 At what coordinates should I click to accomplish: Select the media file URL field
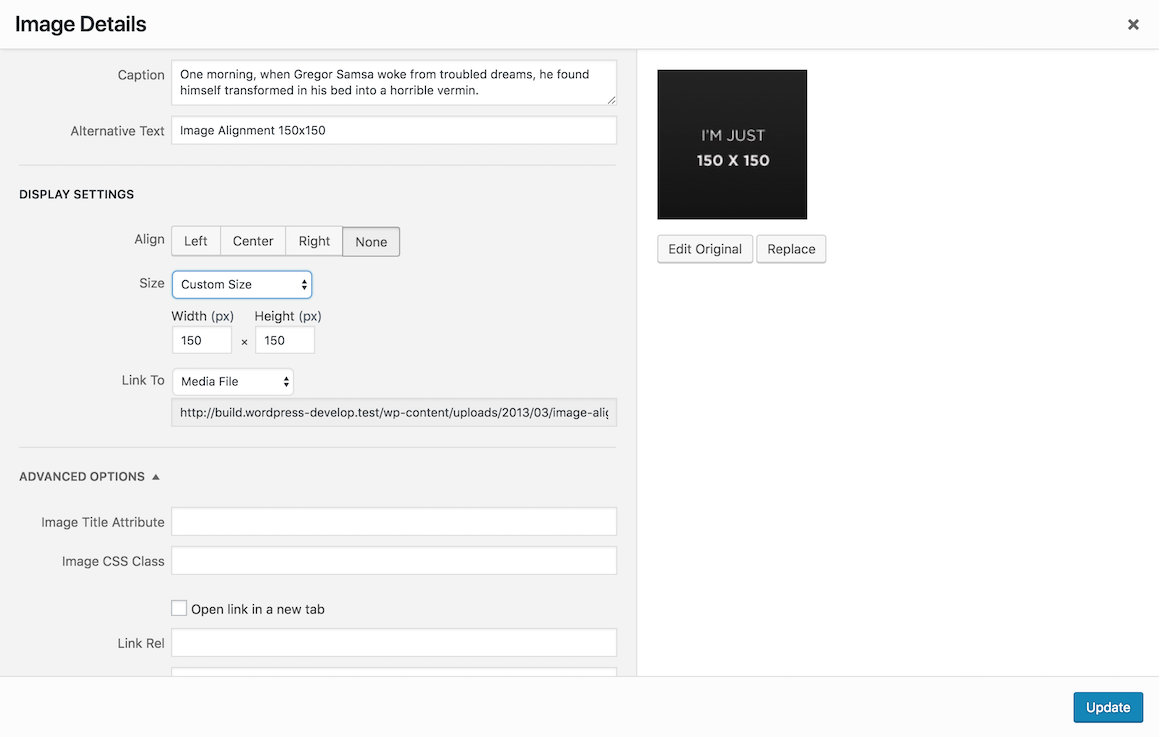click(394, 413)
